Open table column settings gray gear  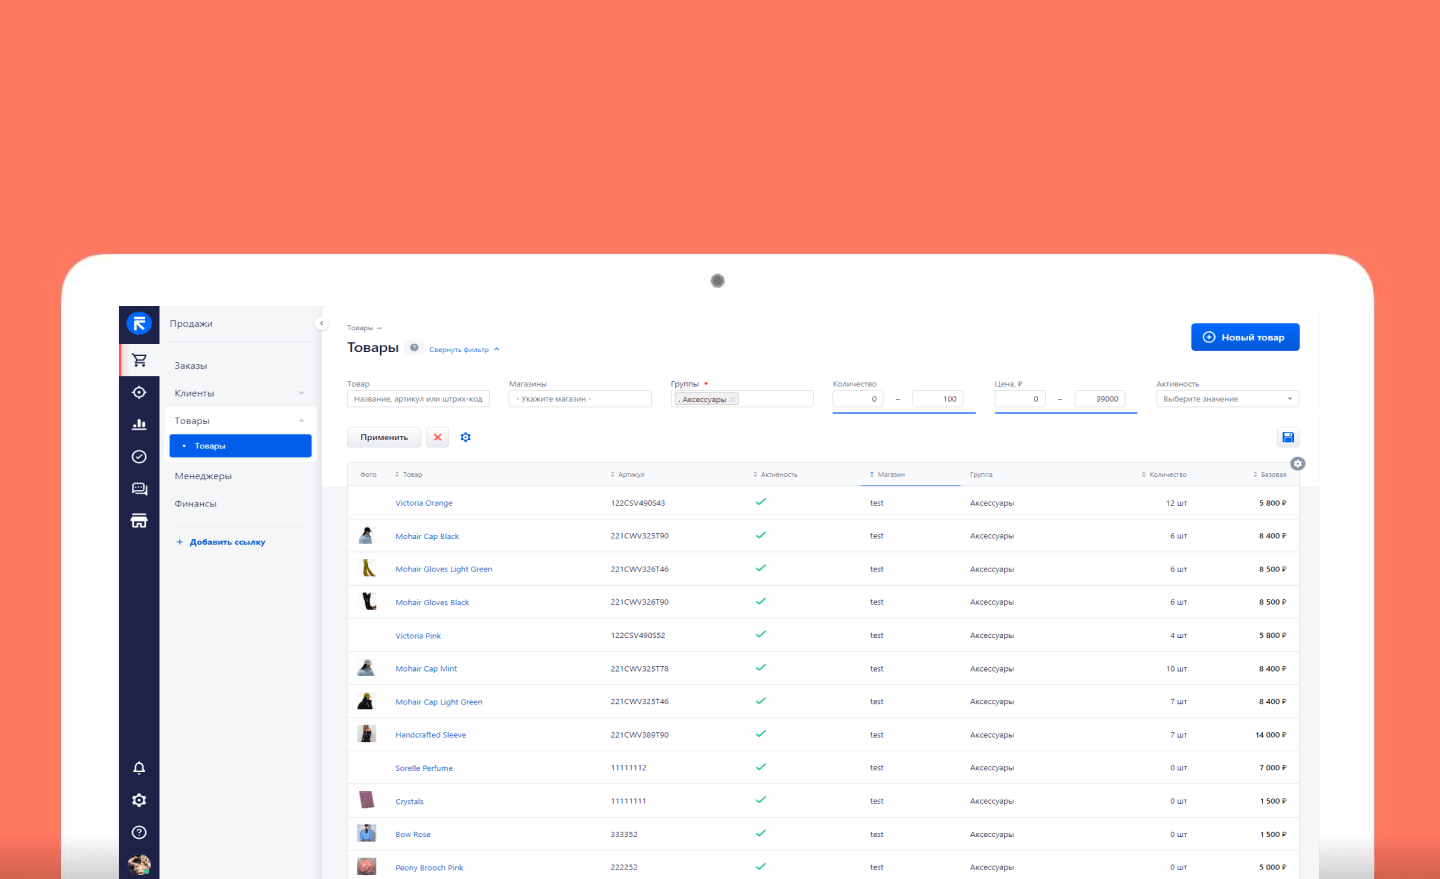[x=1298, y=463]
